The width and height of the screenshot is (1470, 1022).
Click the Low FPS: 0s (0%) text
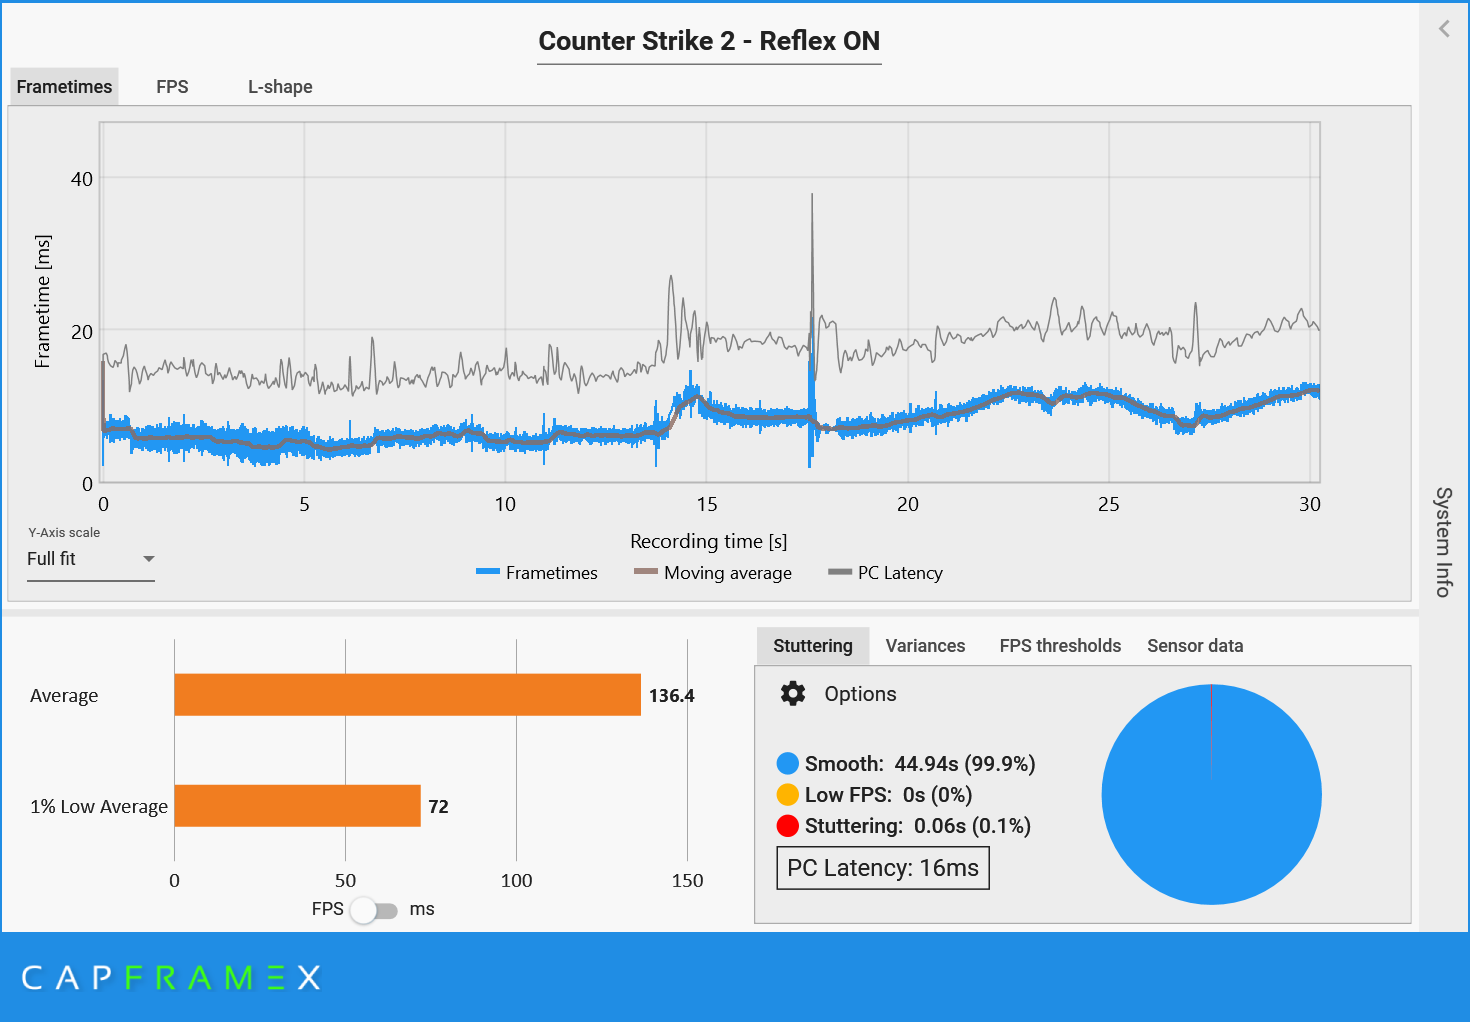pos(888,795)
